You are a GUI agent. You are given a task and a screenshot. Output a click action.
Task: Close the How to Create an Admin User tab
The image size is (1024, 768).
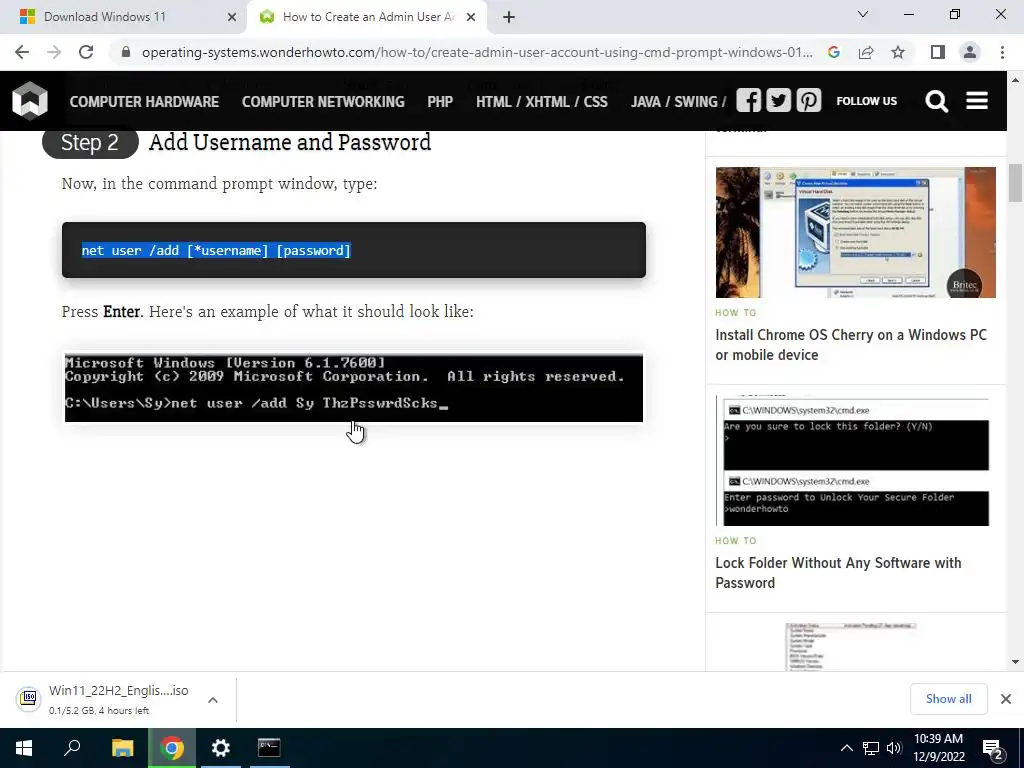click(471, 18)
